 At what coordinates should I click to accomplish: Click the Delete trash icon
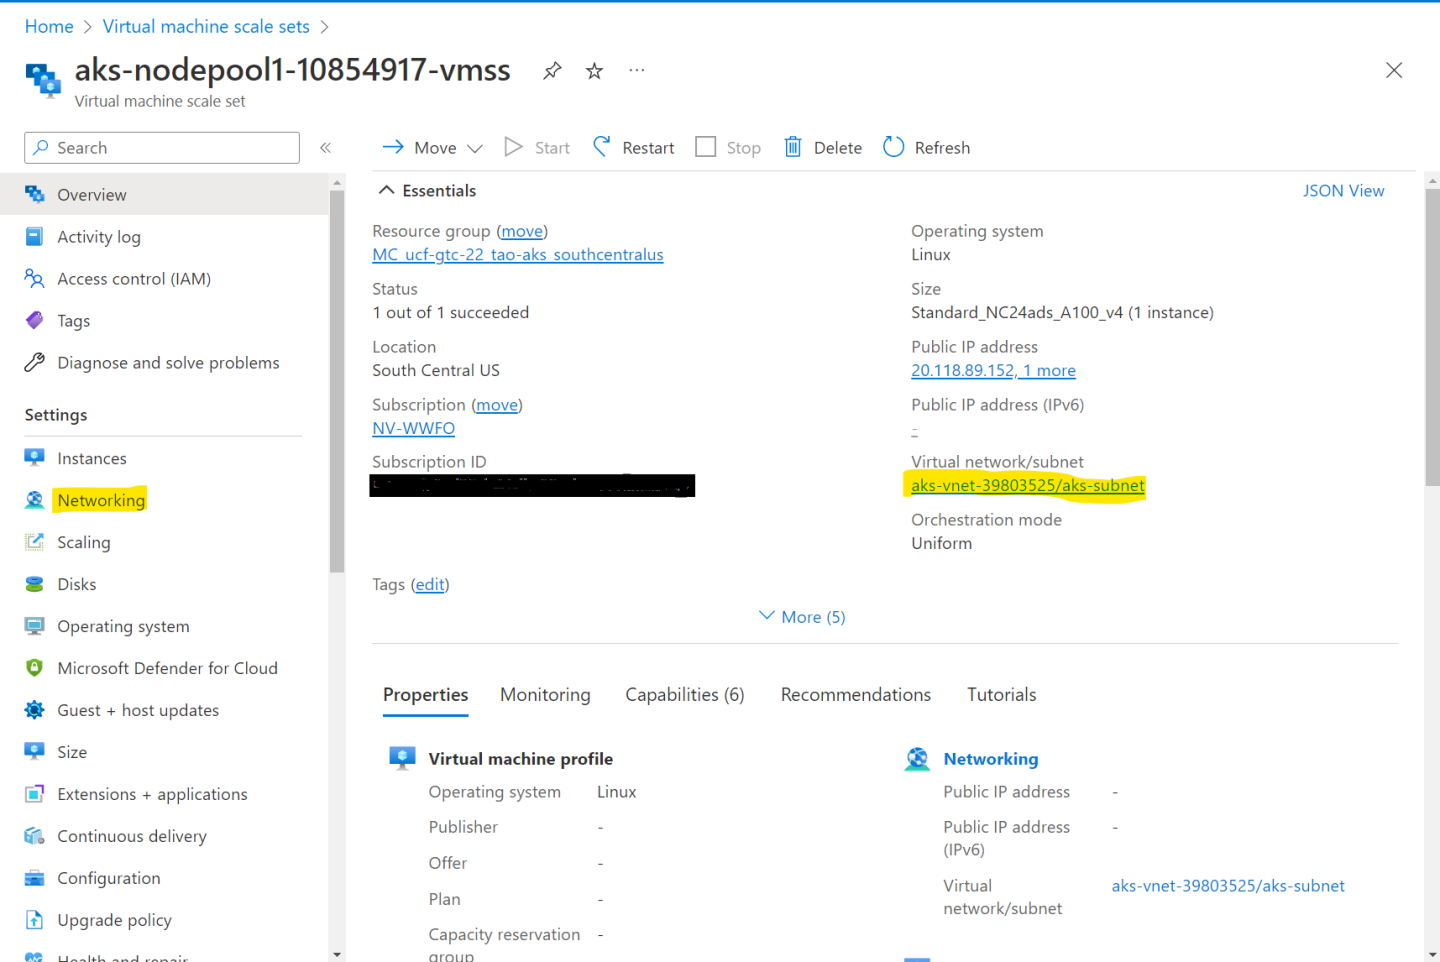(793, 148)
